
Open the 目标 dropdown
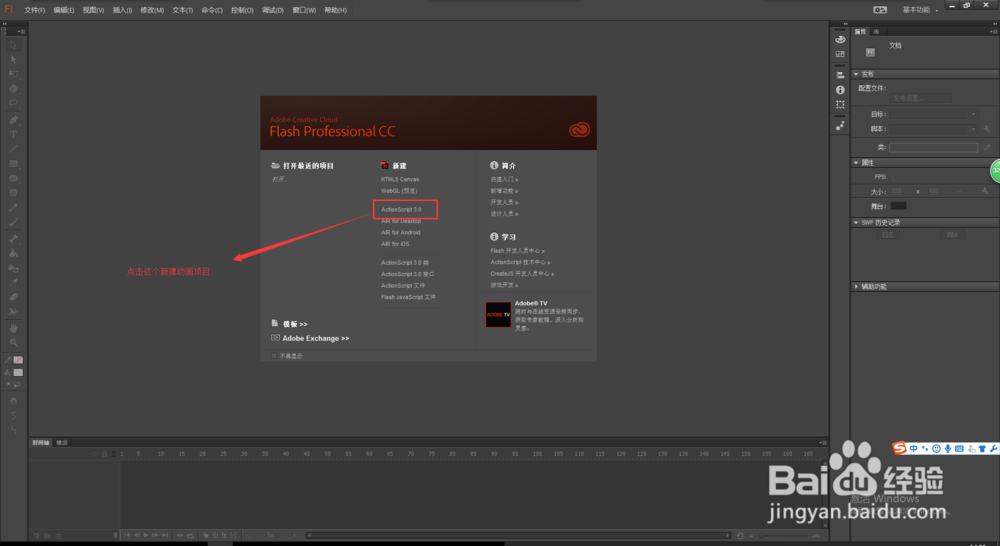point(934,114)
